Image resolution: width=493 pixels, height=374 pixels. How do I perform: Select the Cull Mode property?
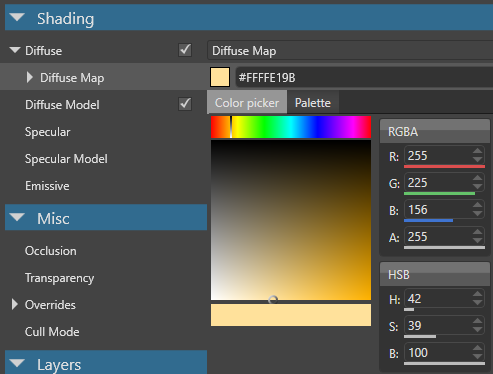[x=52, y=332]
